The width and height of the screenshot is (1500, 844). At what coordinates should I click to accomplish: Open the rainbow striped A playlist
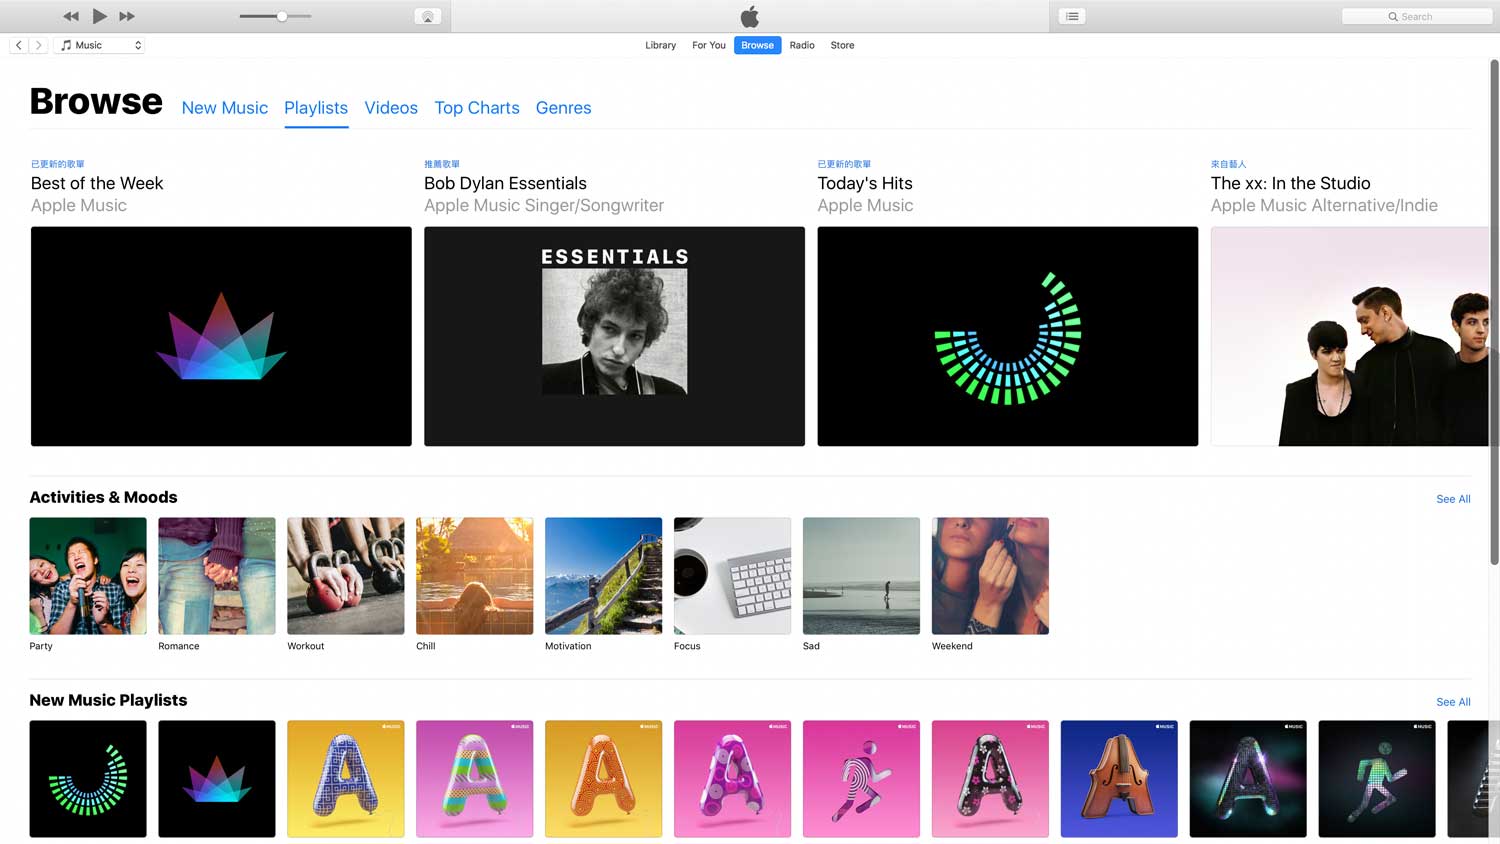click(475, 779)
